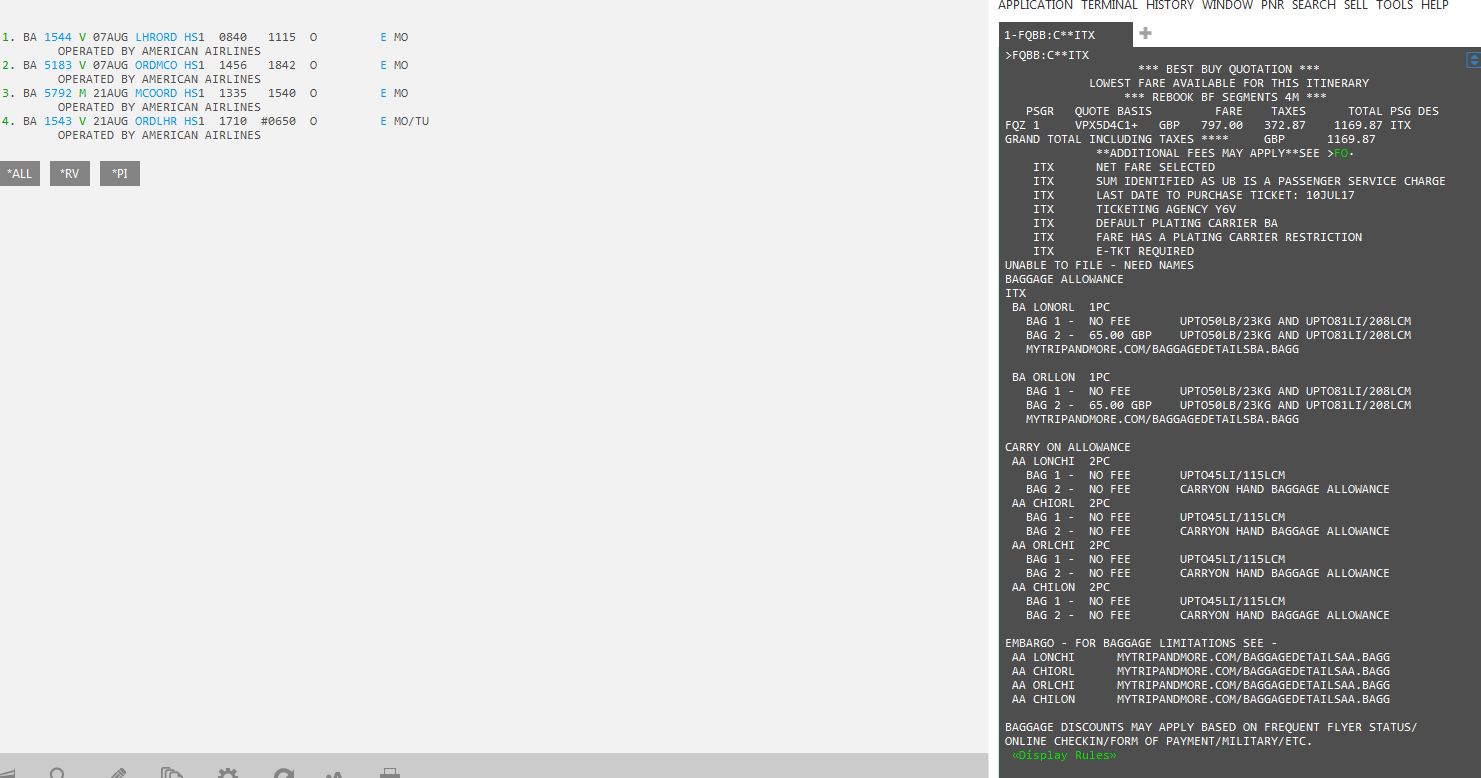Open the SEARCH menu
Screen dimensions: 1481x778
click(x=1313, y=5)
